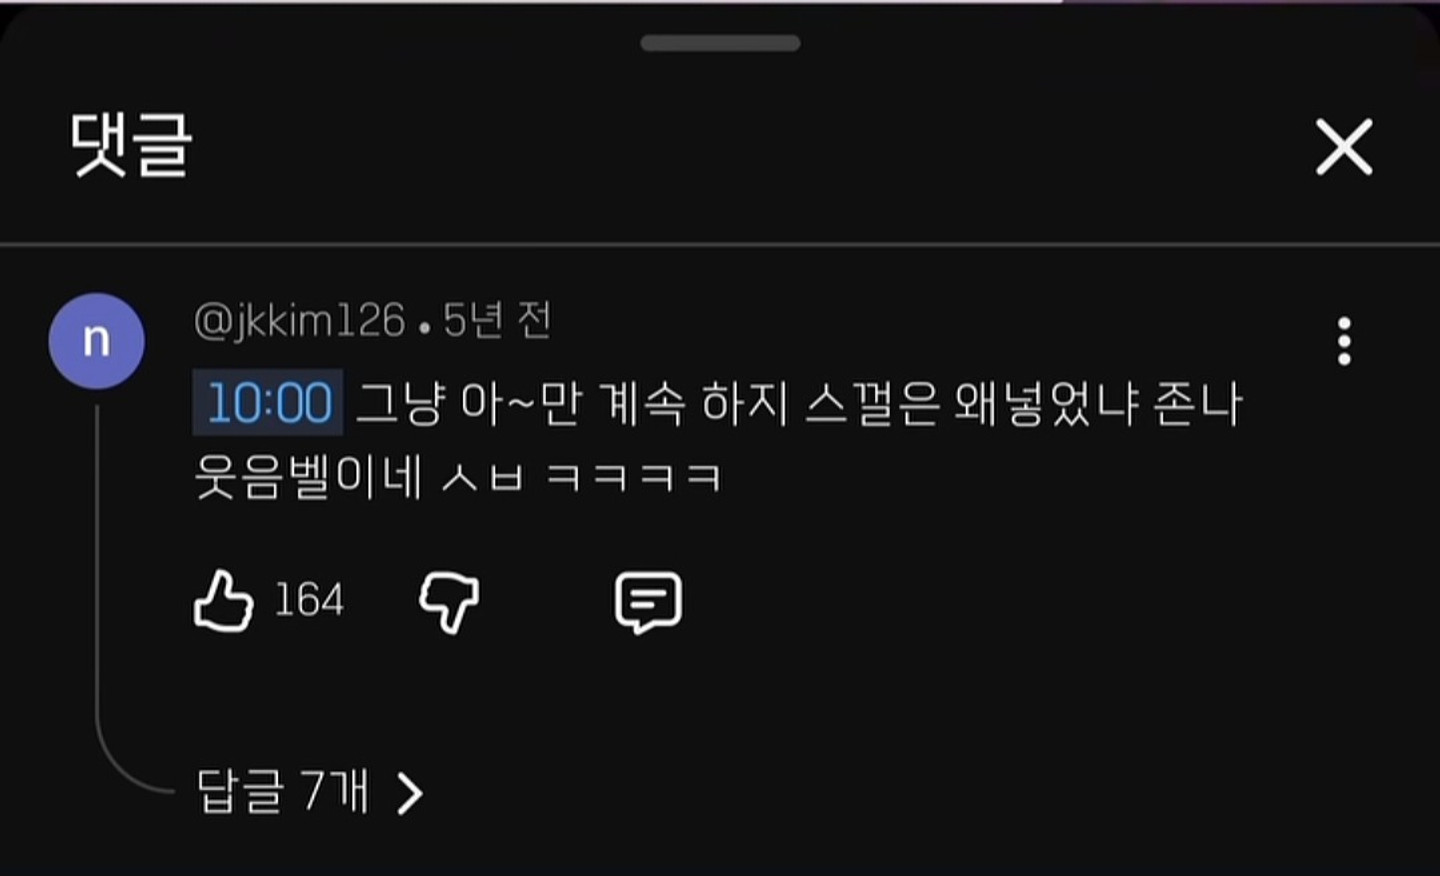Dislike the comment with the thumbs-down icon
Screen dimensions: 1440x876
point(449,602)
